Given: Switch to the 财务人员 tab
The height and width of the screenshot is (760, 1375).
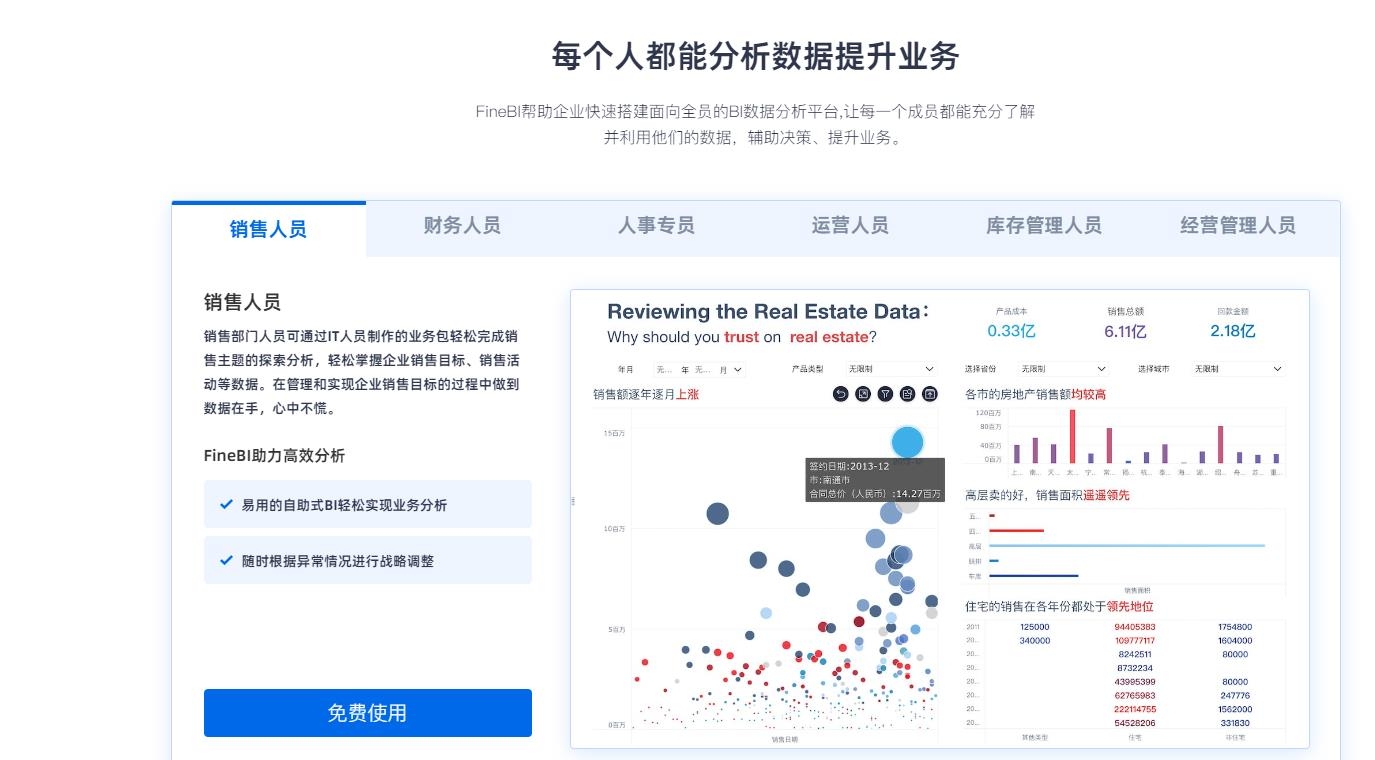Looking at the screenshot, I should coord(462,226).
